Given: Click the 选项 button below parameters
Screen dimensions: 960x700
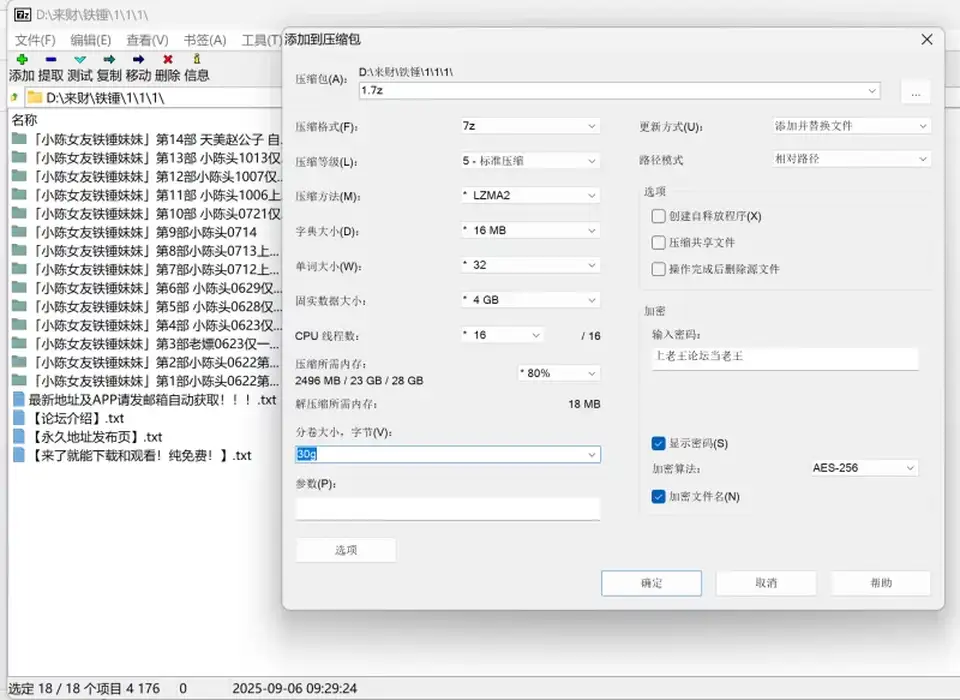Looking at the screenshot, I should (346, 550).
